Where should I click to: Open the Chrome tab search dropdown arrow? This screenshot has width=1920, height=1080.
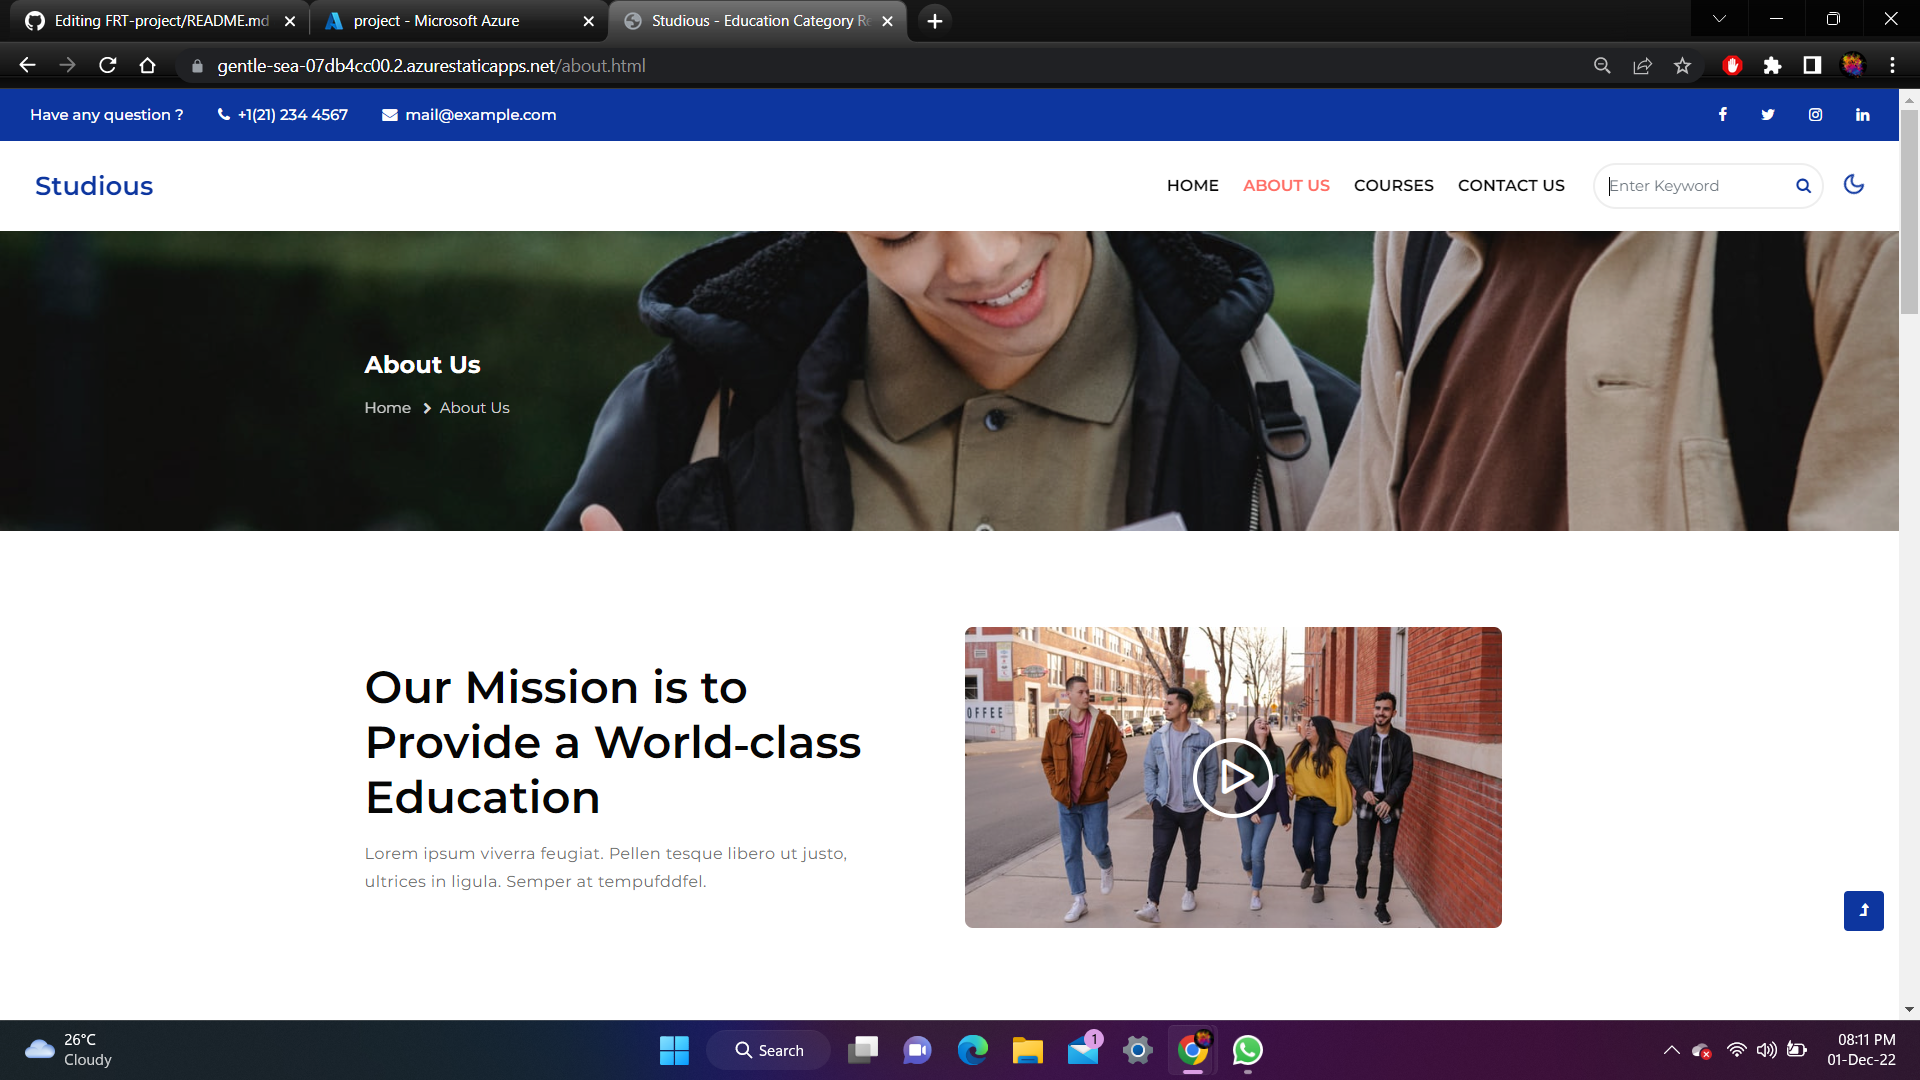pos(1719,19)
